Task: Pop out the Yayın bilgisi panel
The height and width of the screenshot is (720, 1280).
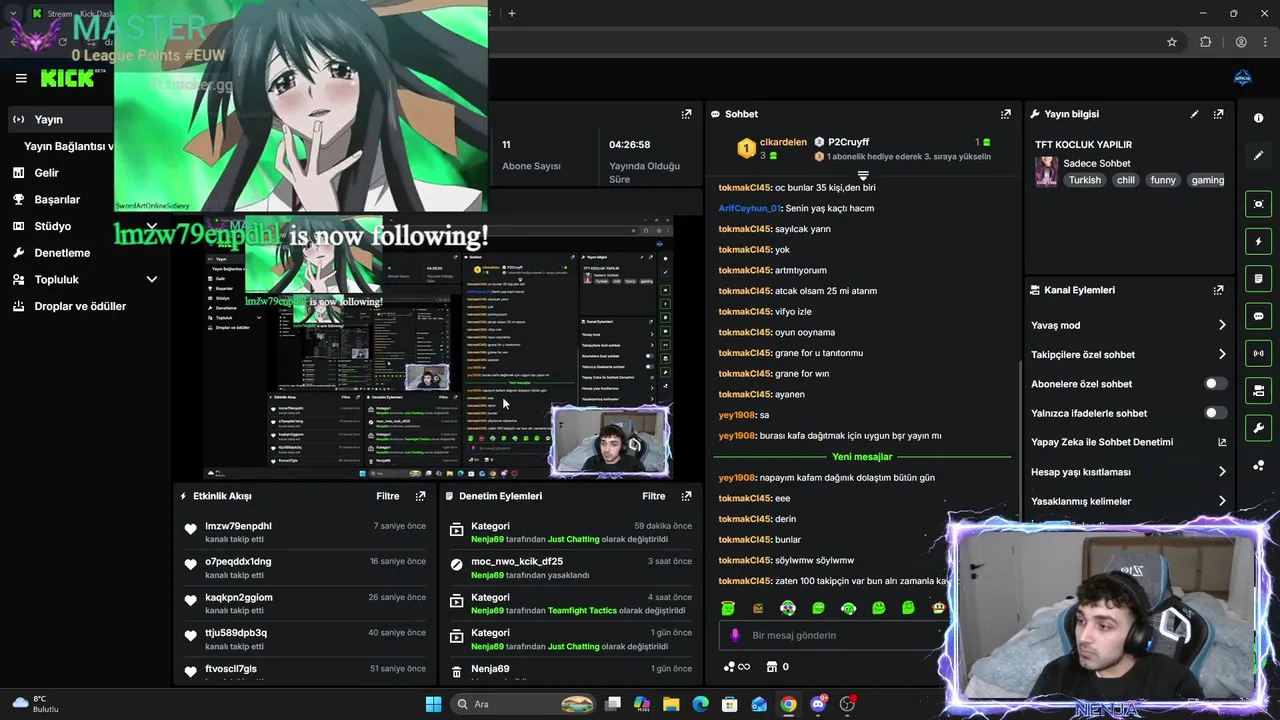Action: click(1218, 114)
